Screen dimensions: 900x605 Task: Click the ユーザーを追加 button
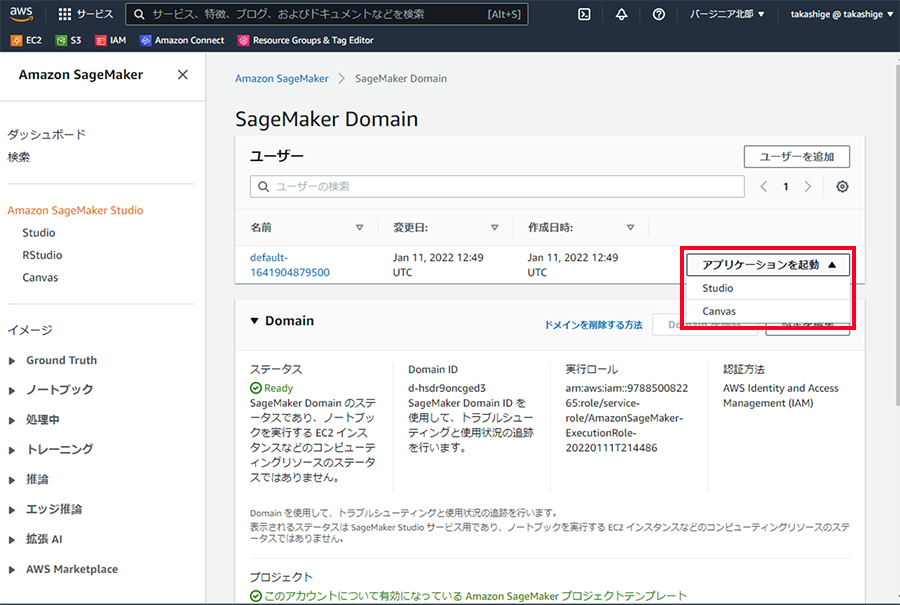[x=797, y=157]
